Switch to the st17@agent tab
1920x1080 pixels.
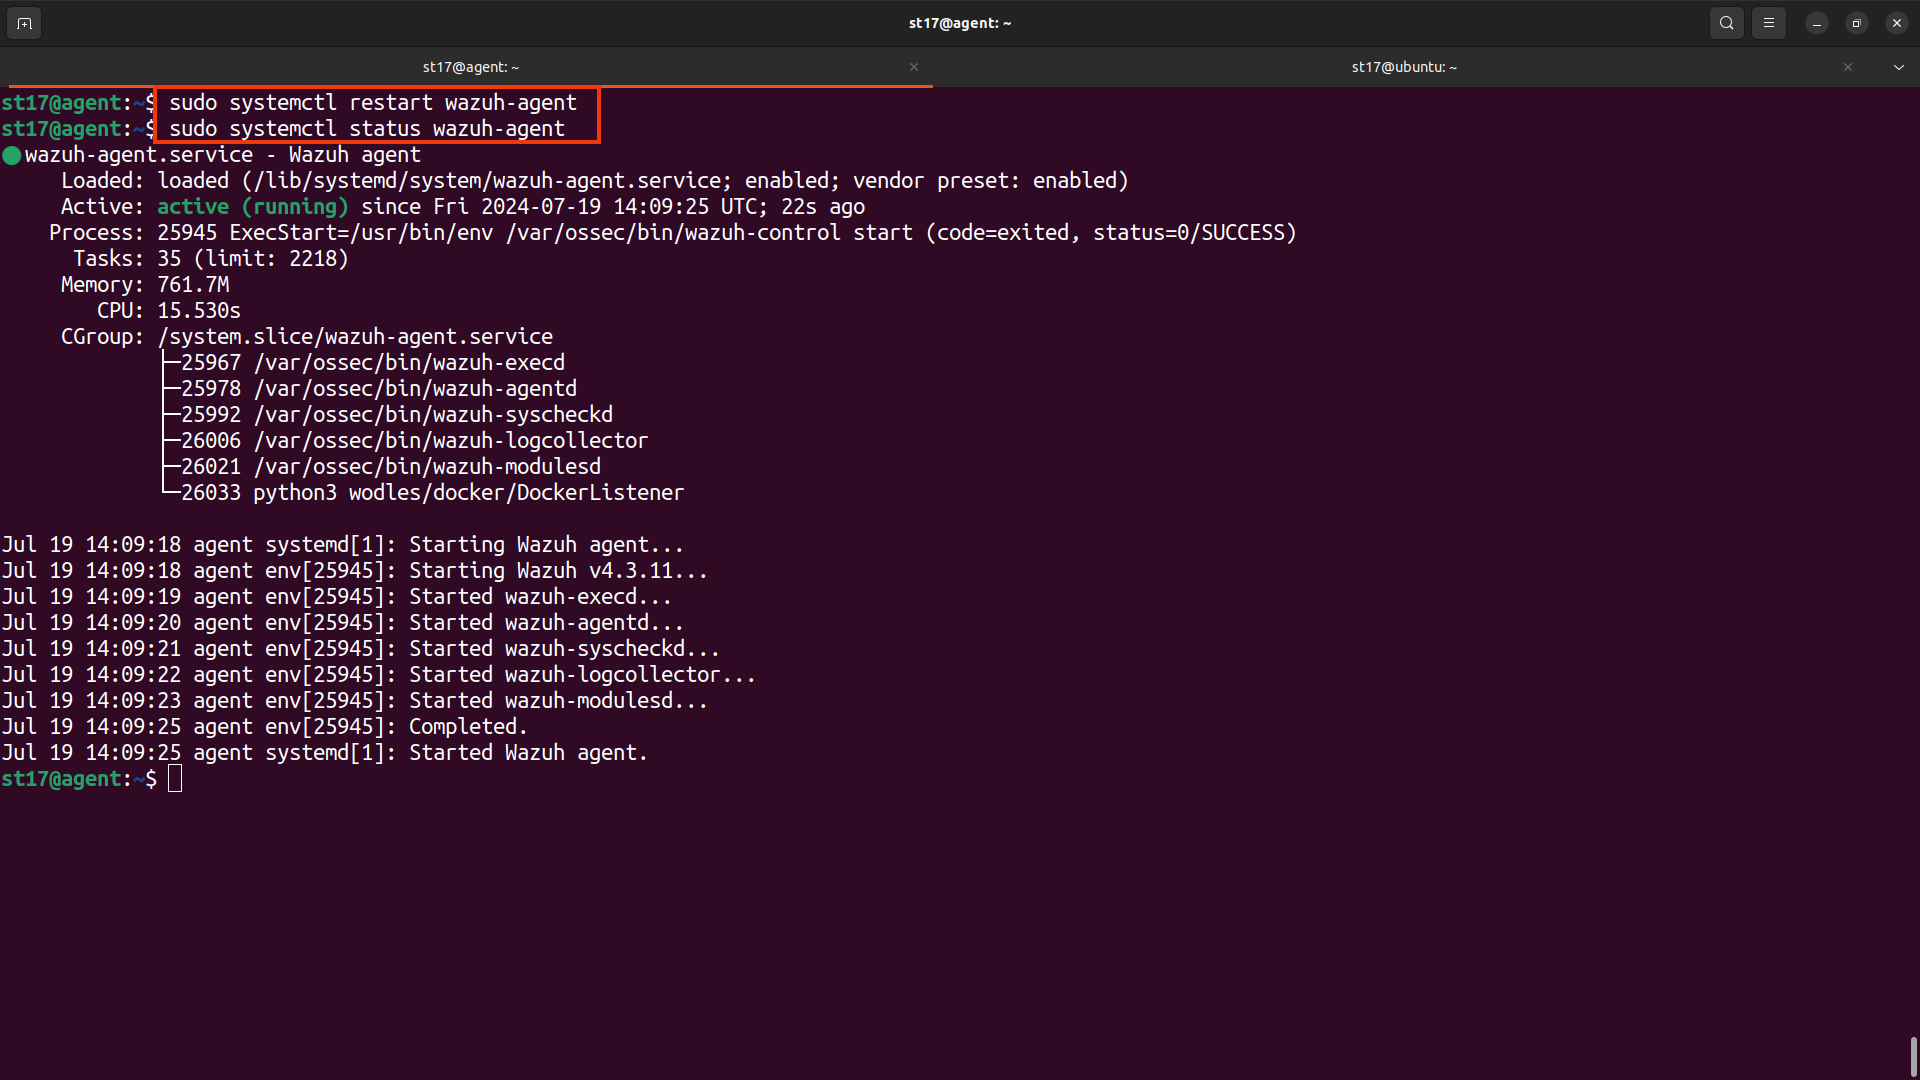pyautogui.click(x=471, y=67)
